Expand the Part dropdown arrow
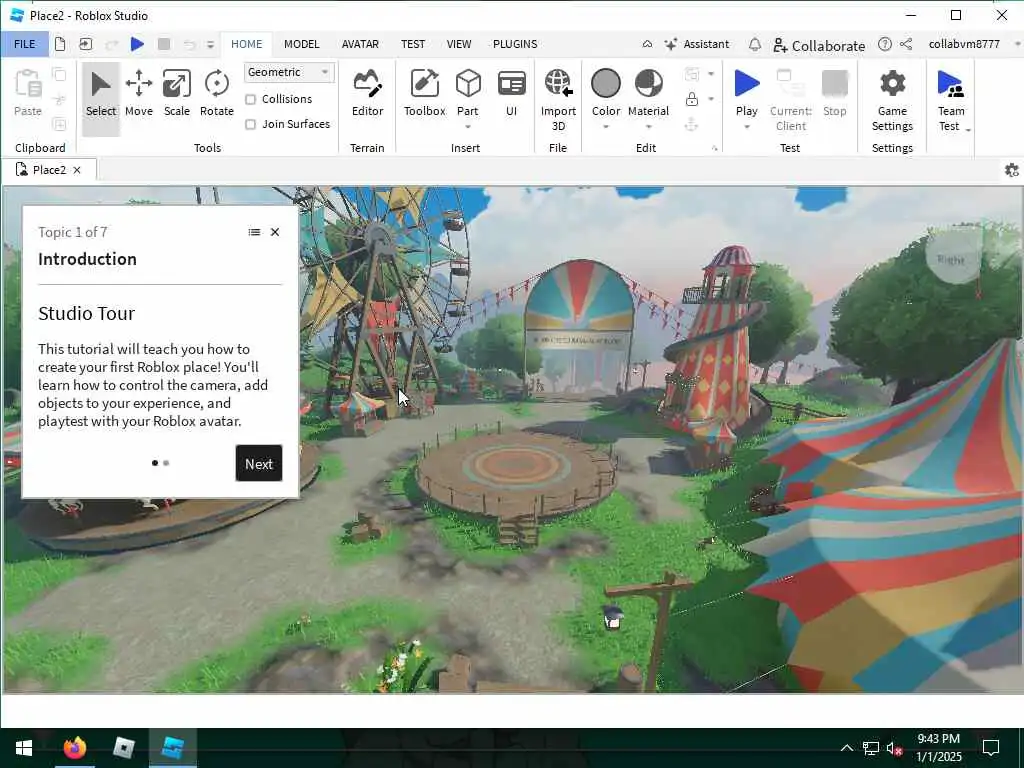Viewport: 1024px width, 768px height. pyautogui.click(x=468, y=127)
